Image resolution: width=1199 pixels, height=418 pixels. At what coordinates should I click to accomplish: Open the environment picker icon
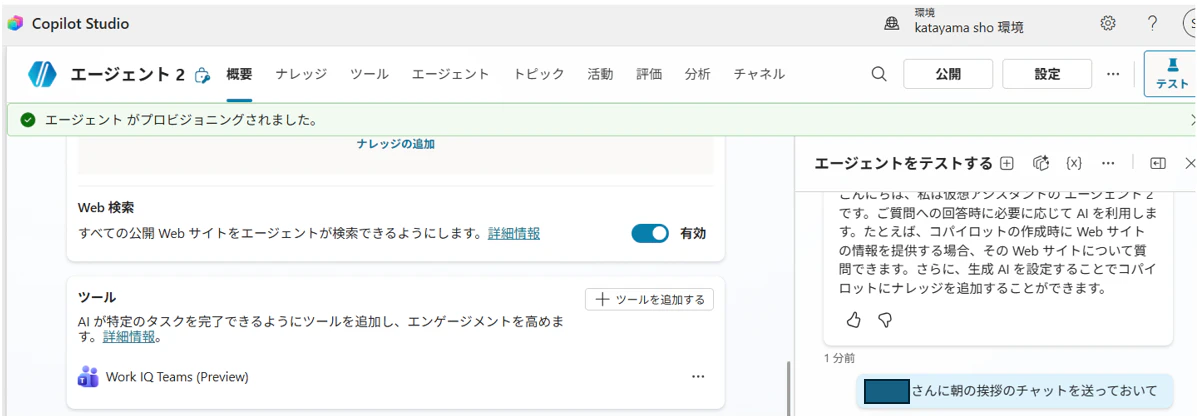click(891, 24)
